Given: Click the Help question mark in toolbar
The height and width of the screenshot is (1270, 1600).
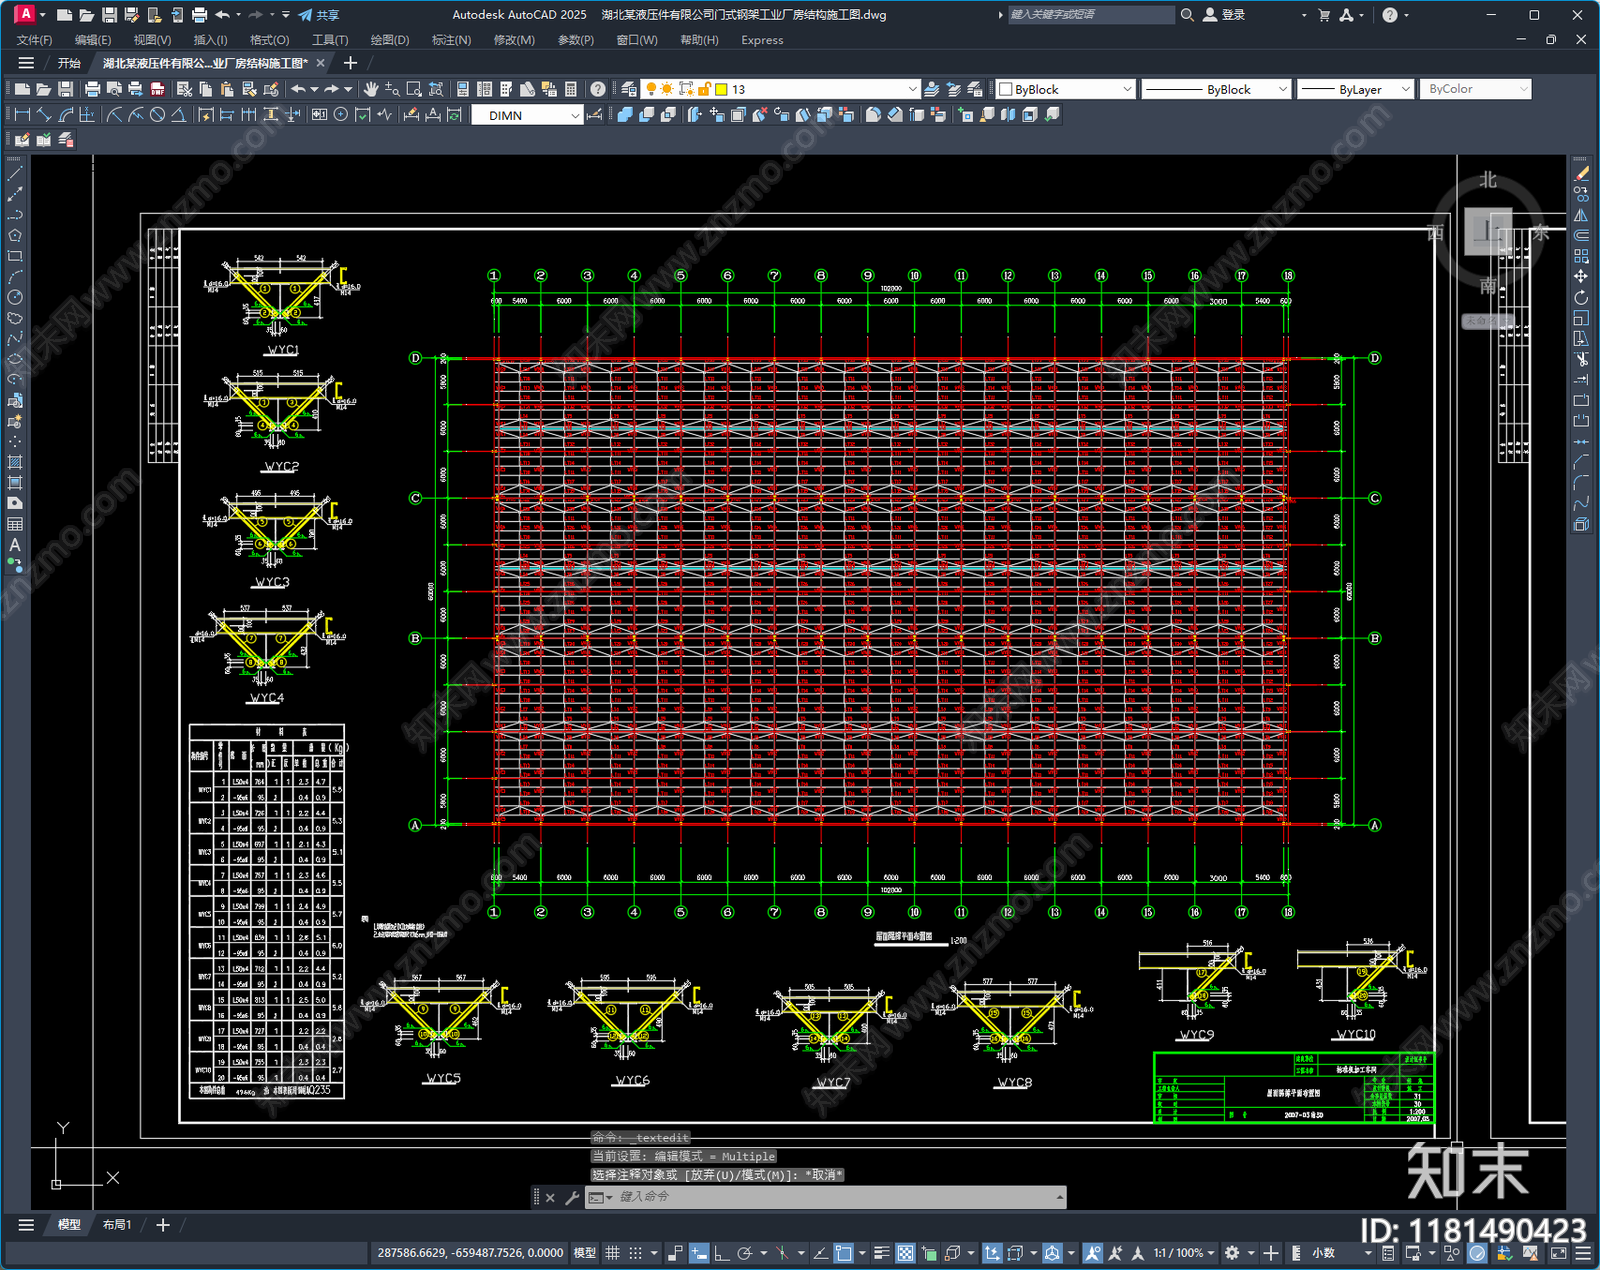Looking at the screenshot, I should [597, 89].
